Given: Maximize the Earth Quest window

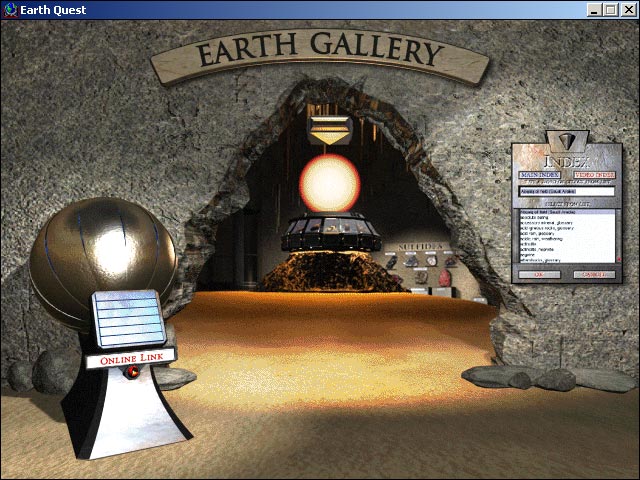Looking at the screenshot, I should 611,10.
